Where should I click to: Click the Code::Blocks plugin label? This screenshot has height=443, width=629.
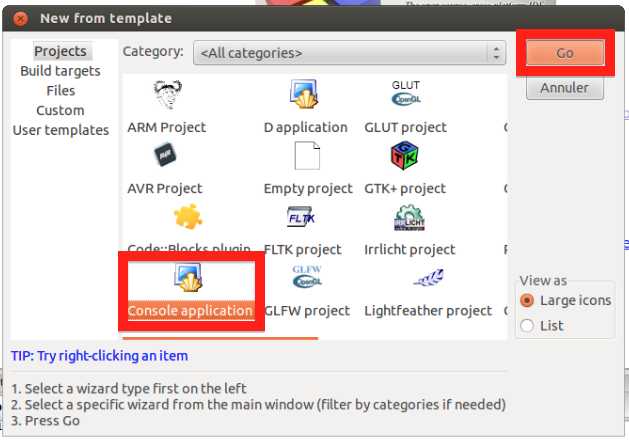coord(189,249)
